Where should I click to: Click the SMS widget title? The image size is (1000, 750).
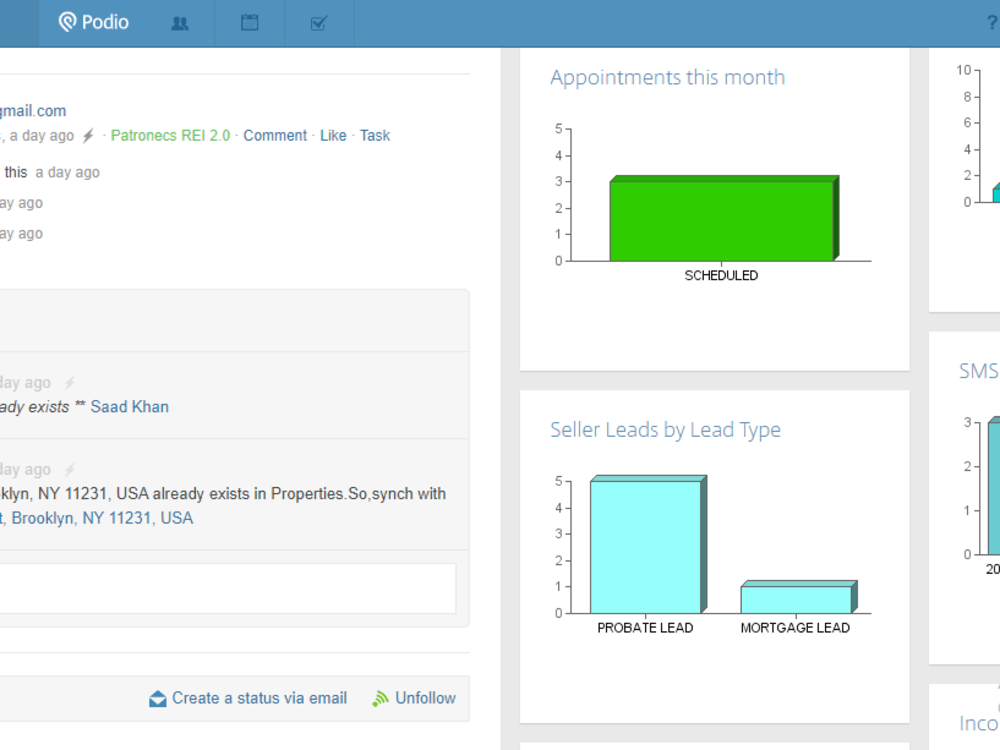979,371
